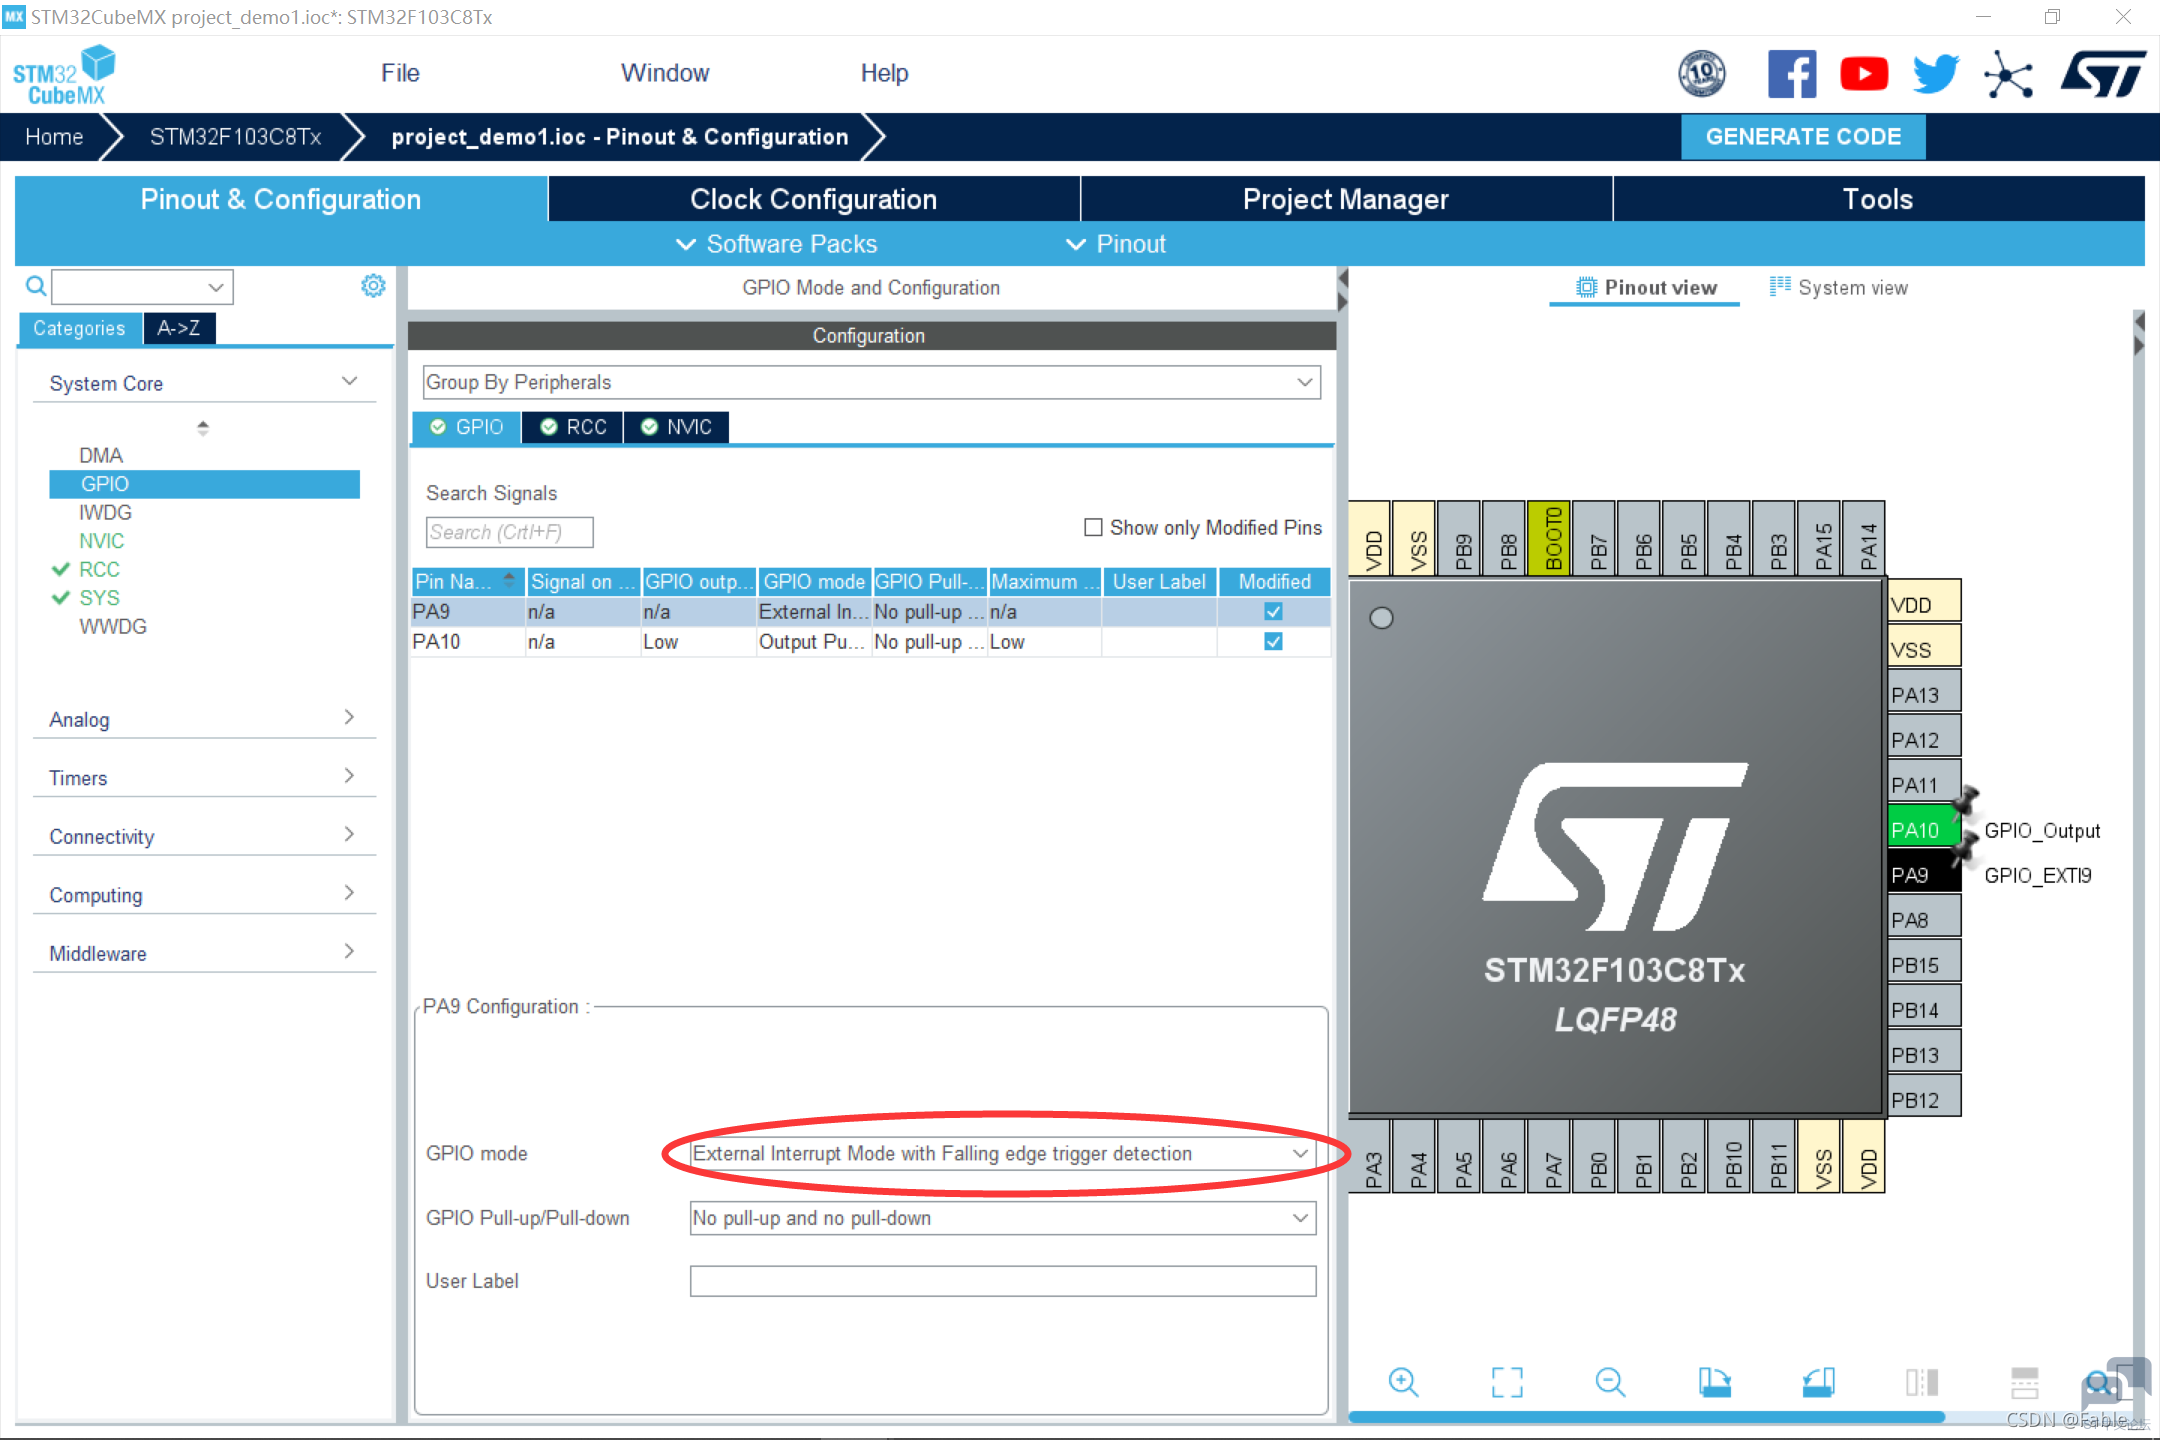Open the Window menu
Viewport: 2160px width, 1440px height.
click(x=665, y=73)
